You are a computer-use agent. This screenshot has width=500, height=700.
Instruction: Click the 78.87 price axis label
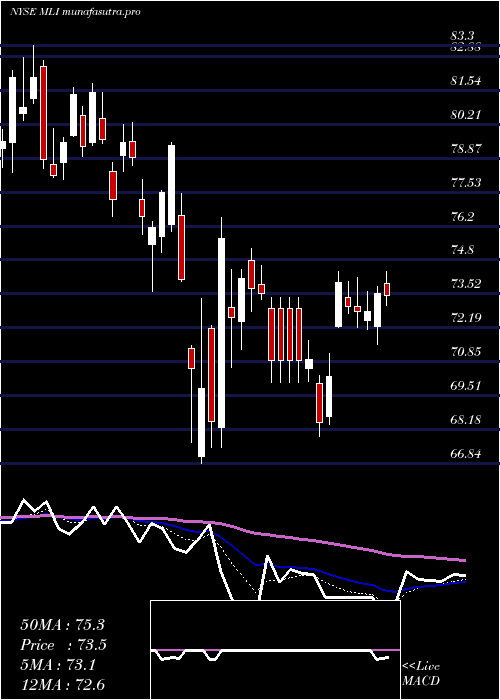(x=466, y=149)
